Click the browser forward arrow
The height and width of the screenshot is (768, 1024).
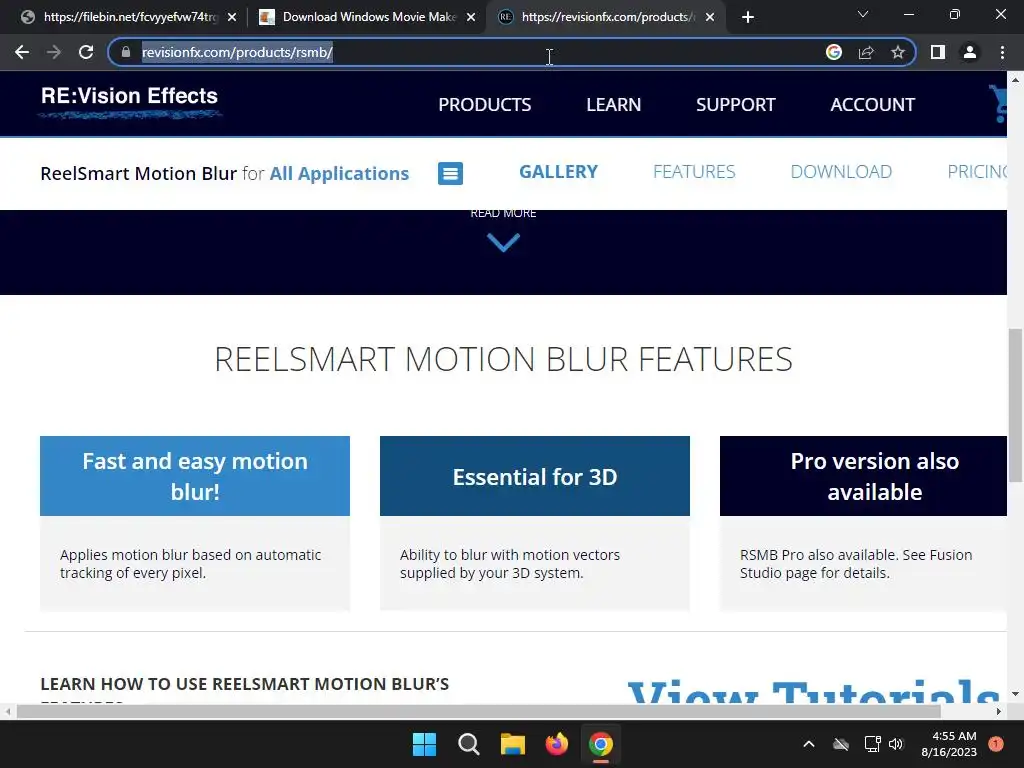pyautogui.click(x=54, y=52)
